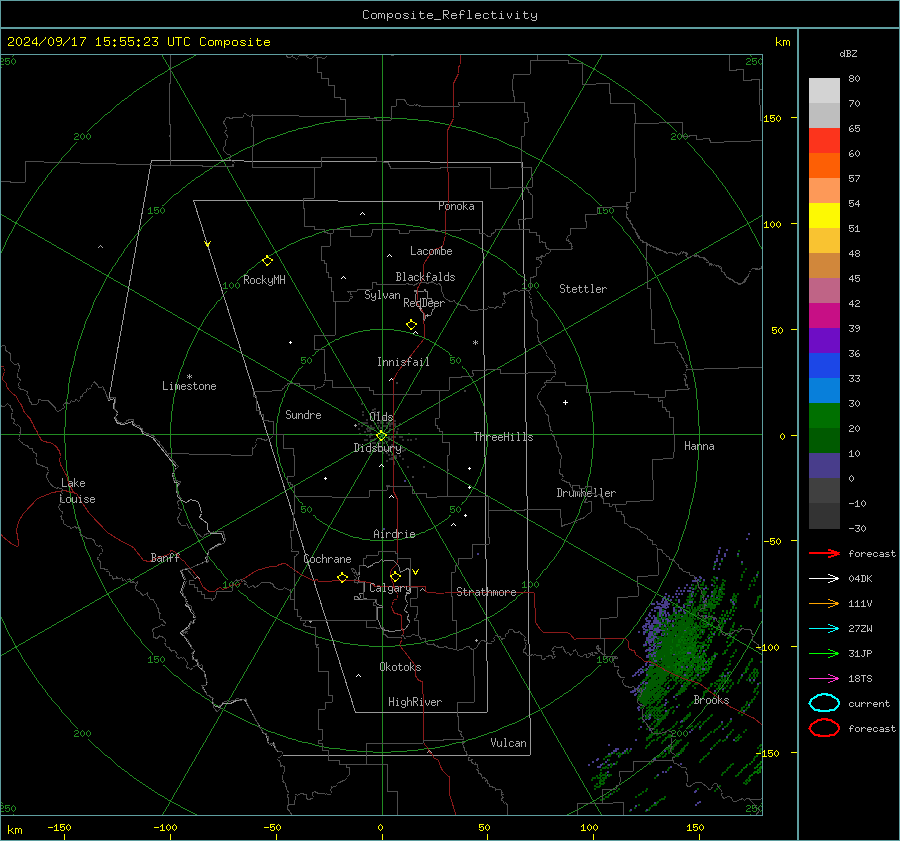The image size is (900, 841).
Task: Select the cyan 27ZW arrow icon
Action: [x=824, y=628]
